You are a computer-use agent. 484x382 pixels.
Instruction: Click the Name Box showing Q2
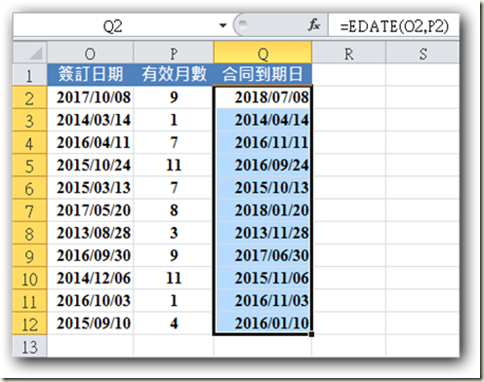click(113, 26)
